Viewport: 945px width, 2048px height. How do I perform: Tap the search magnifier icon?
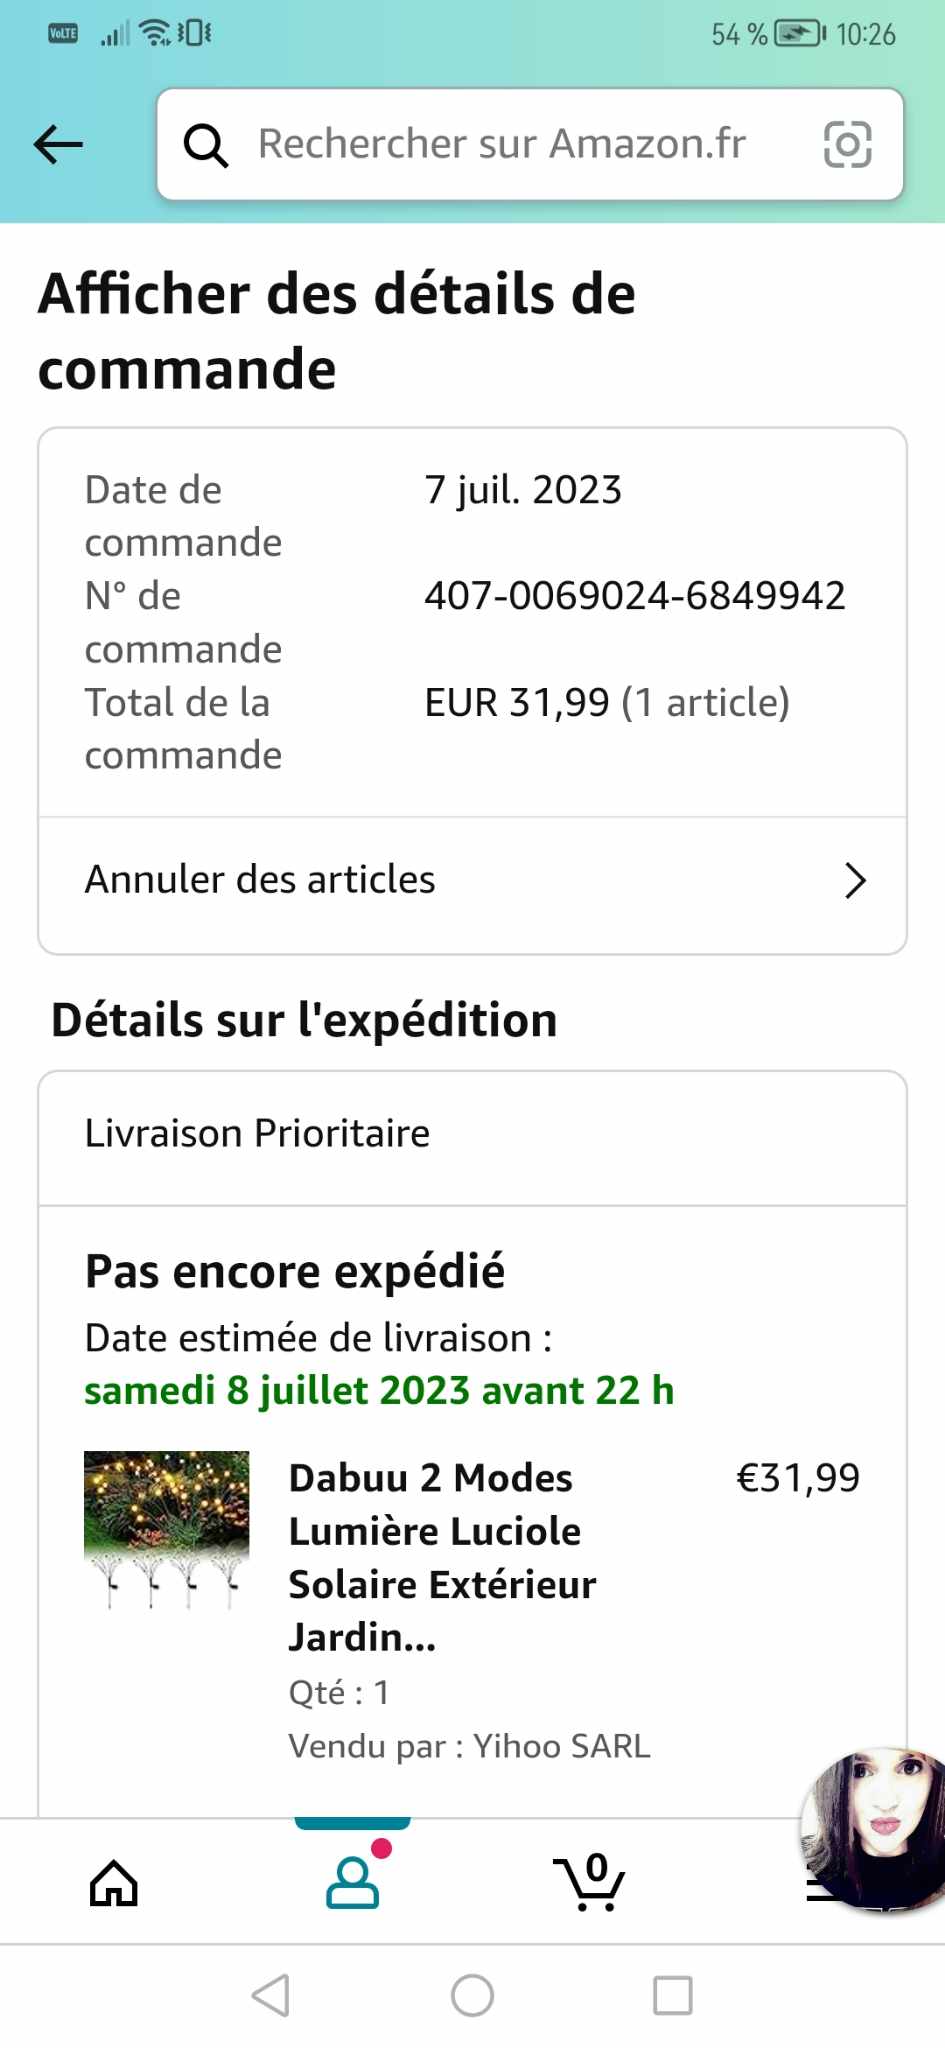pyautogui.click(x=206, y=146)
